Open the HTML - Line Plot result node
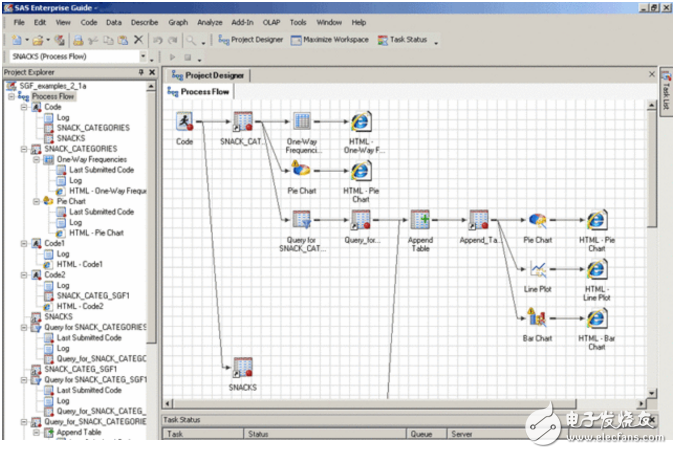Image resolution: width=673 pixels, height=454 pixels. [596, 270]
